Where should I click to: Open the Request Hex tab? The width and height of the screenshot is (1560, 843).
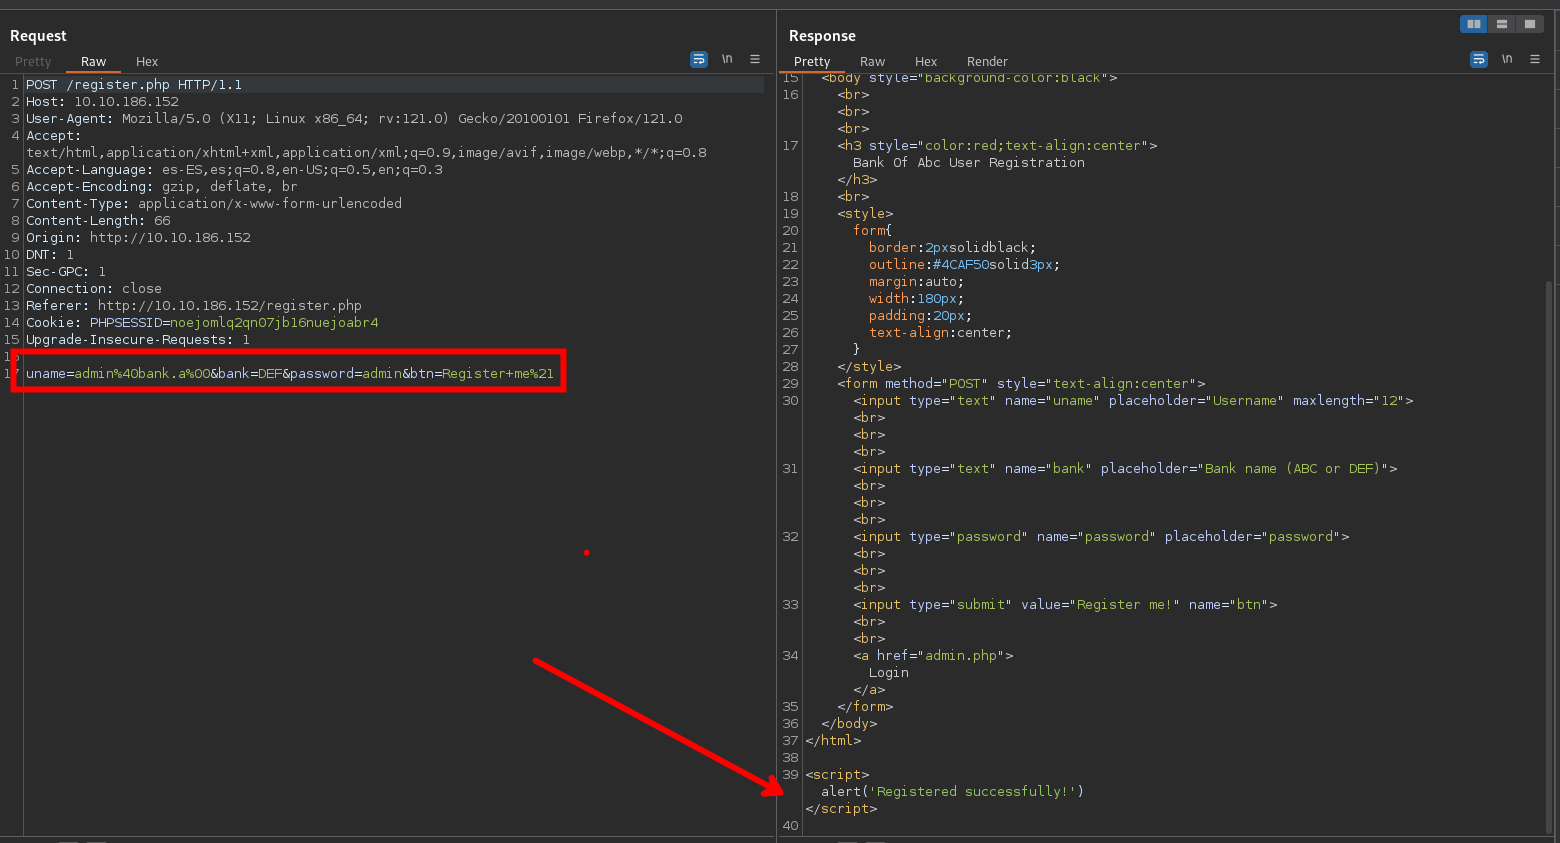[147, 62]
